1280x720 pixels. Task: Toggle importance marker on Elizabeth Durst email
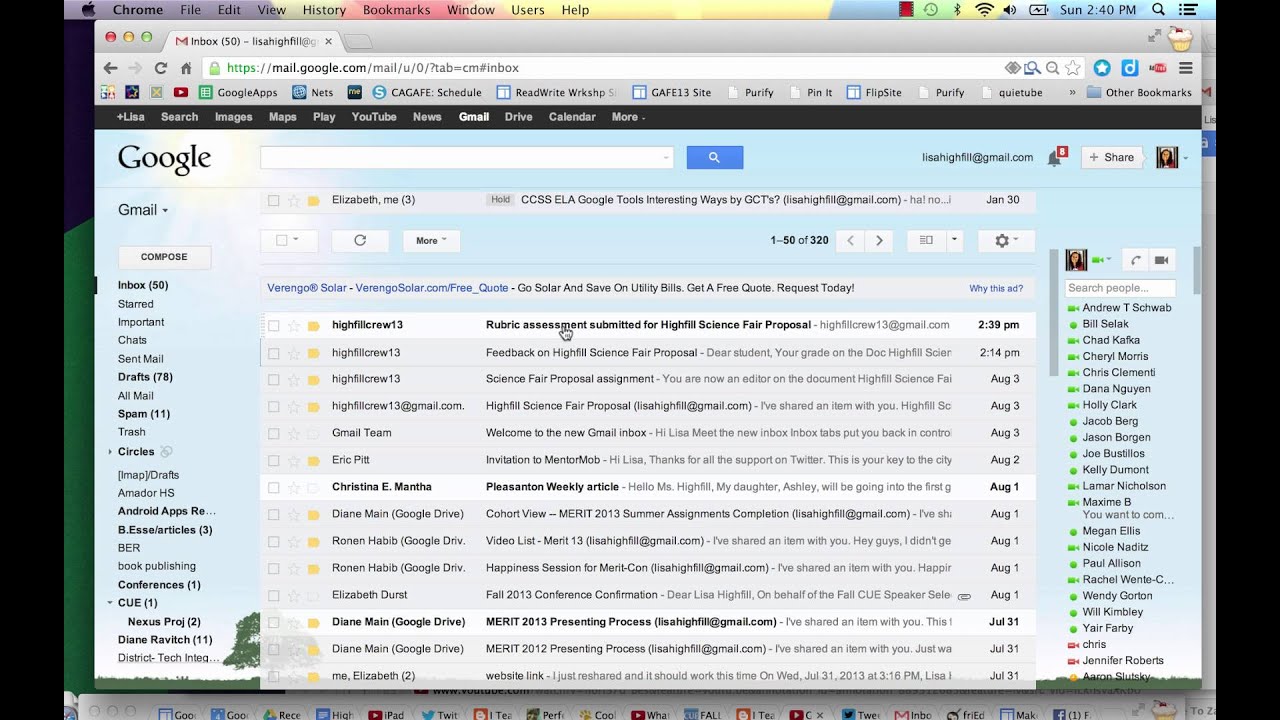[x=313, y=595]
